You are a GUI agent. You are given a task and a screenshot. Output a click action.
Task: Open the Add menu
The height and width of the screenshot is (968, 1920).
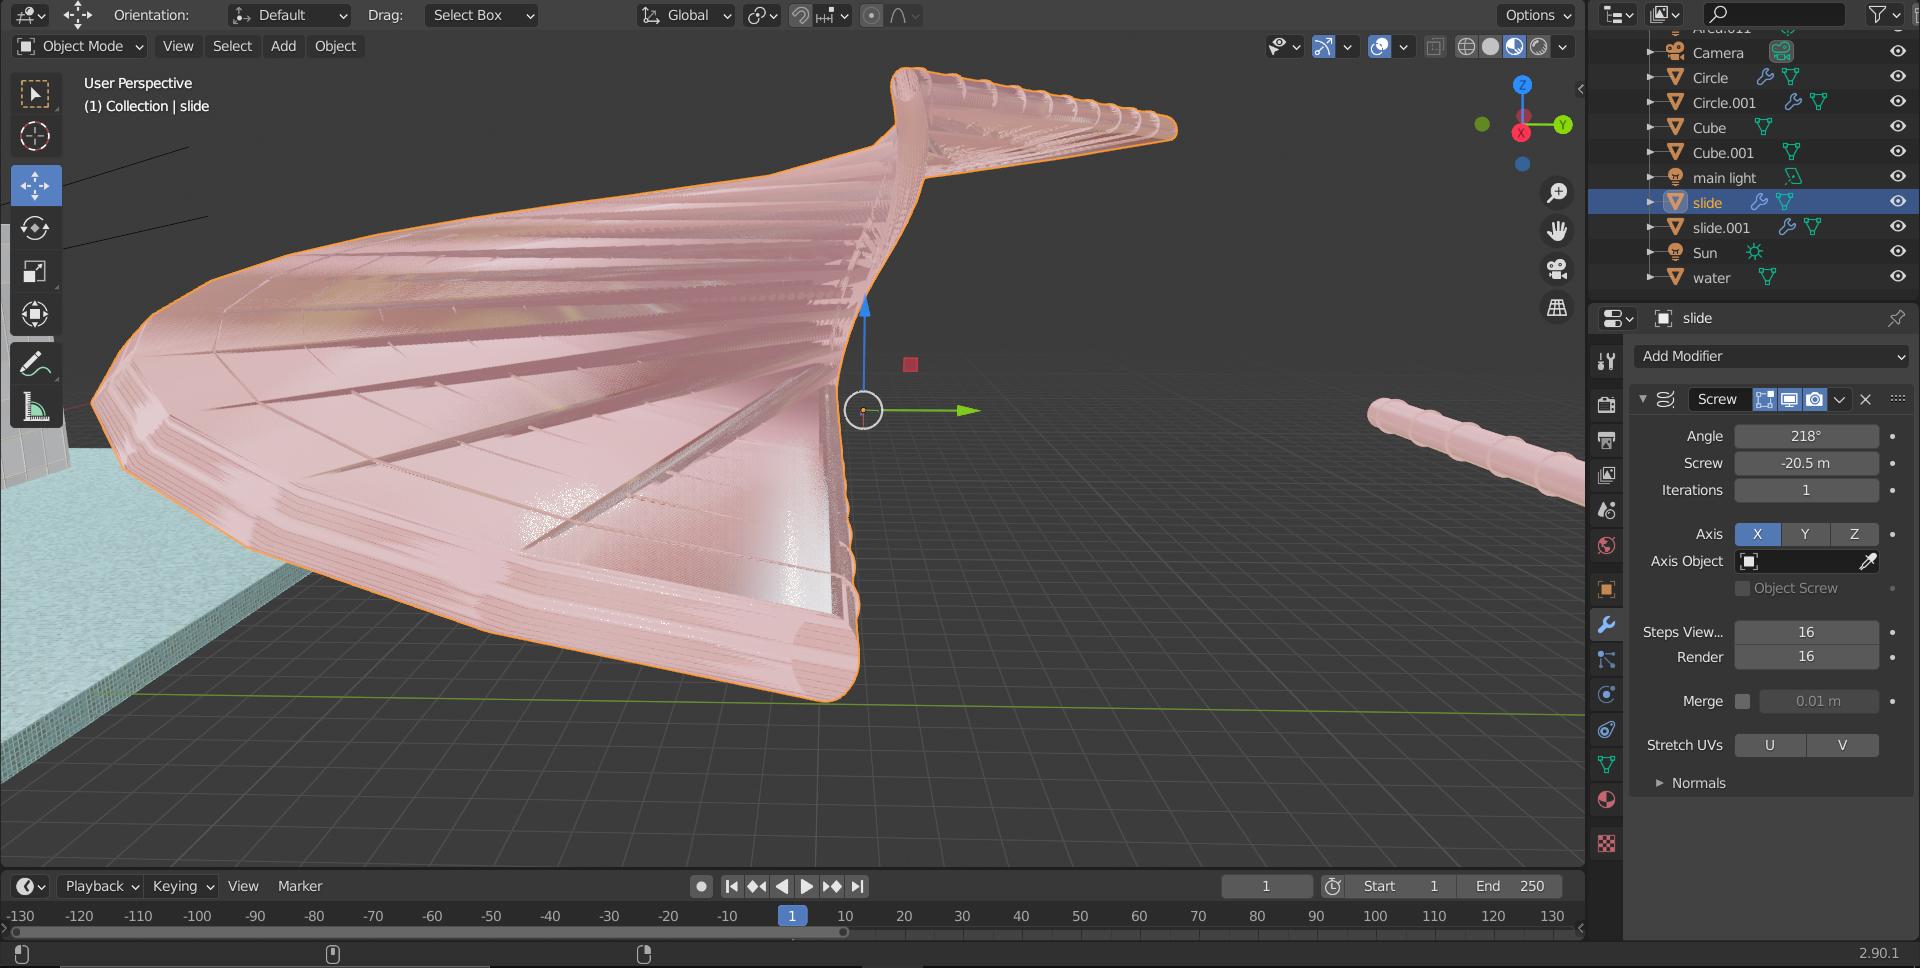(283, 46)
